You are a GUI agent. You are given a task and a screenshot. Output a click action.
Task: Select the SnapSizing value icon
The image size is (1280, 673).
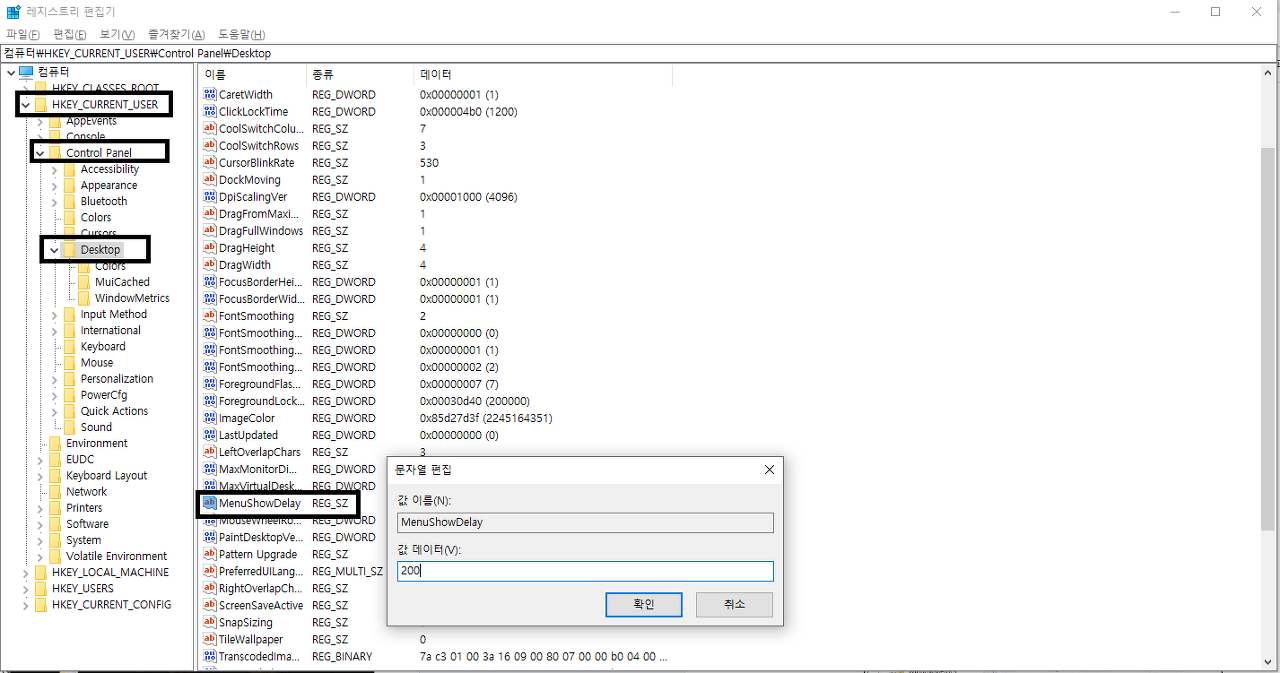click(x=210, y=621)
